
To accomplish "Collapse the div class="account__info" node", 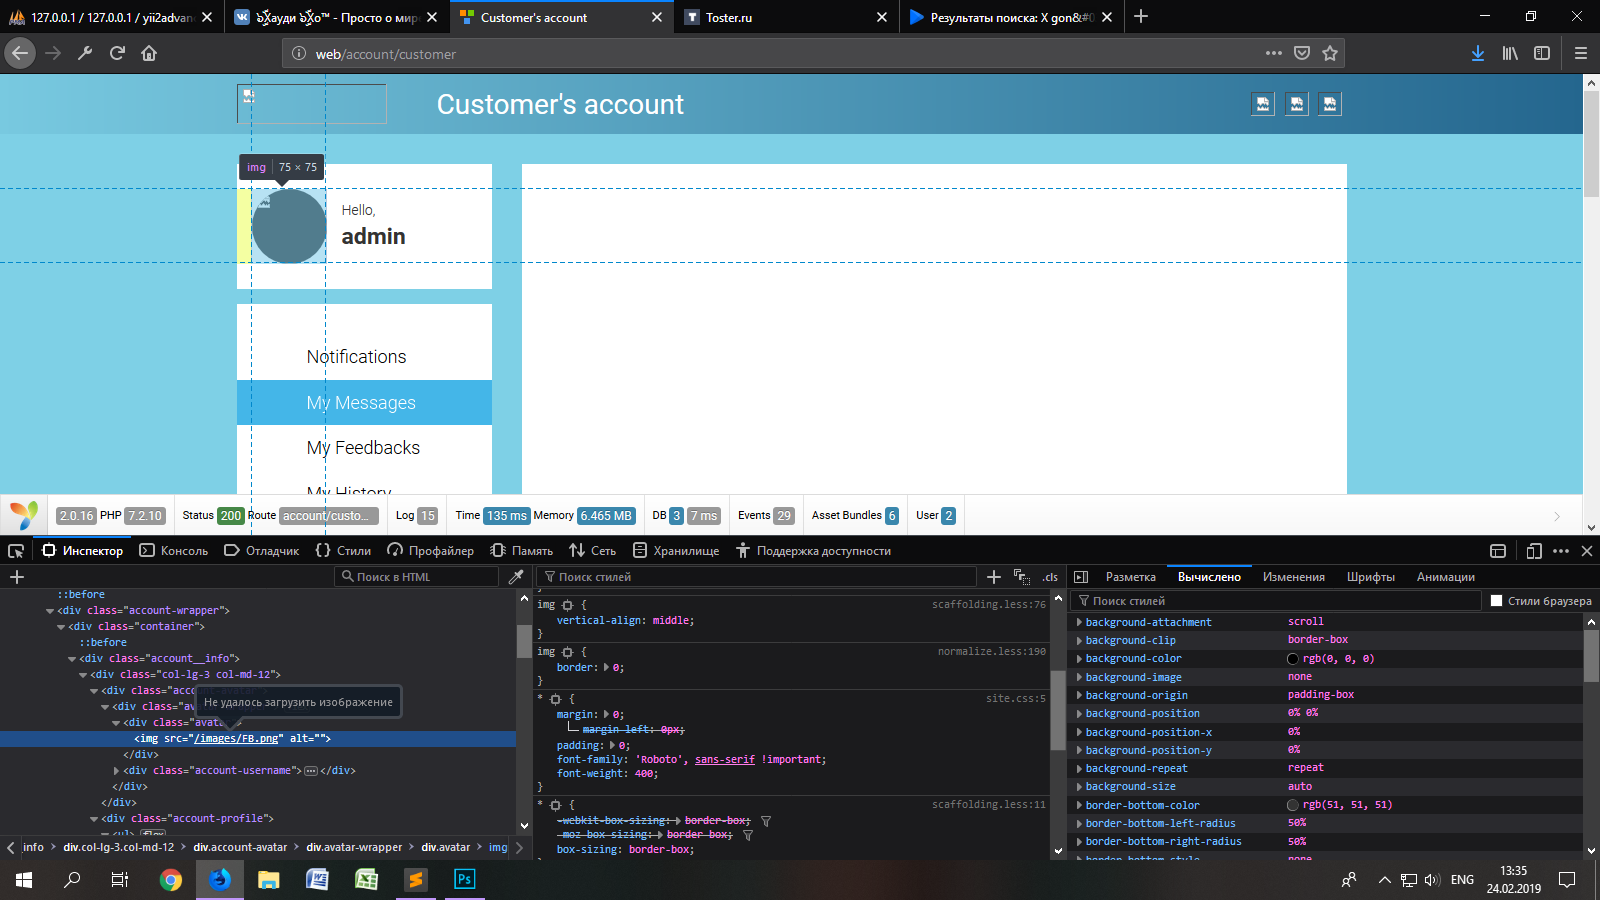I will click(x=72, y=659).
